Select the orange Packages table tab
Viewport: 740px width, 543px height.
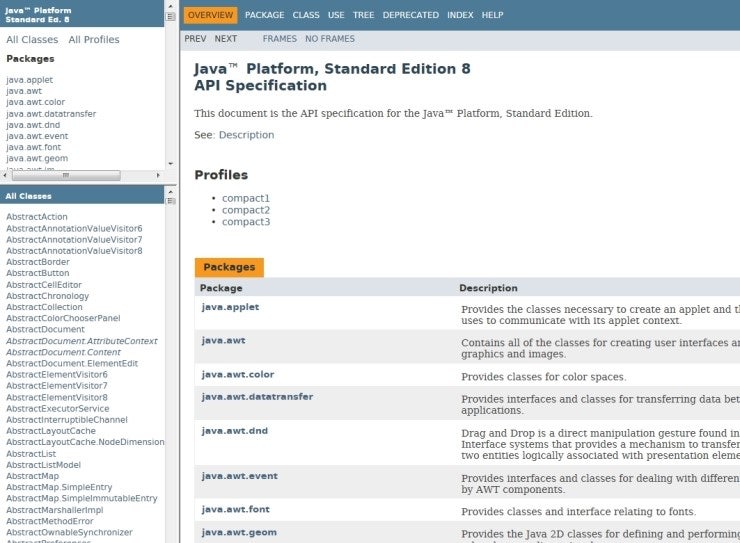[x=229, y=267]
